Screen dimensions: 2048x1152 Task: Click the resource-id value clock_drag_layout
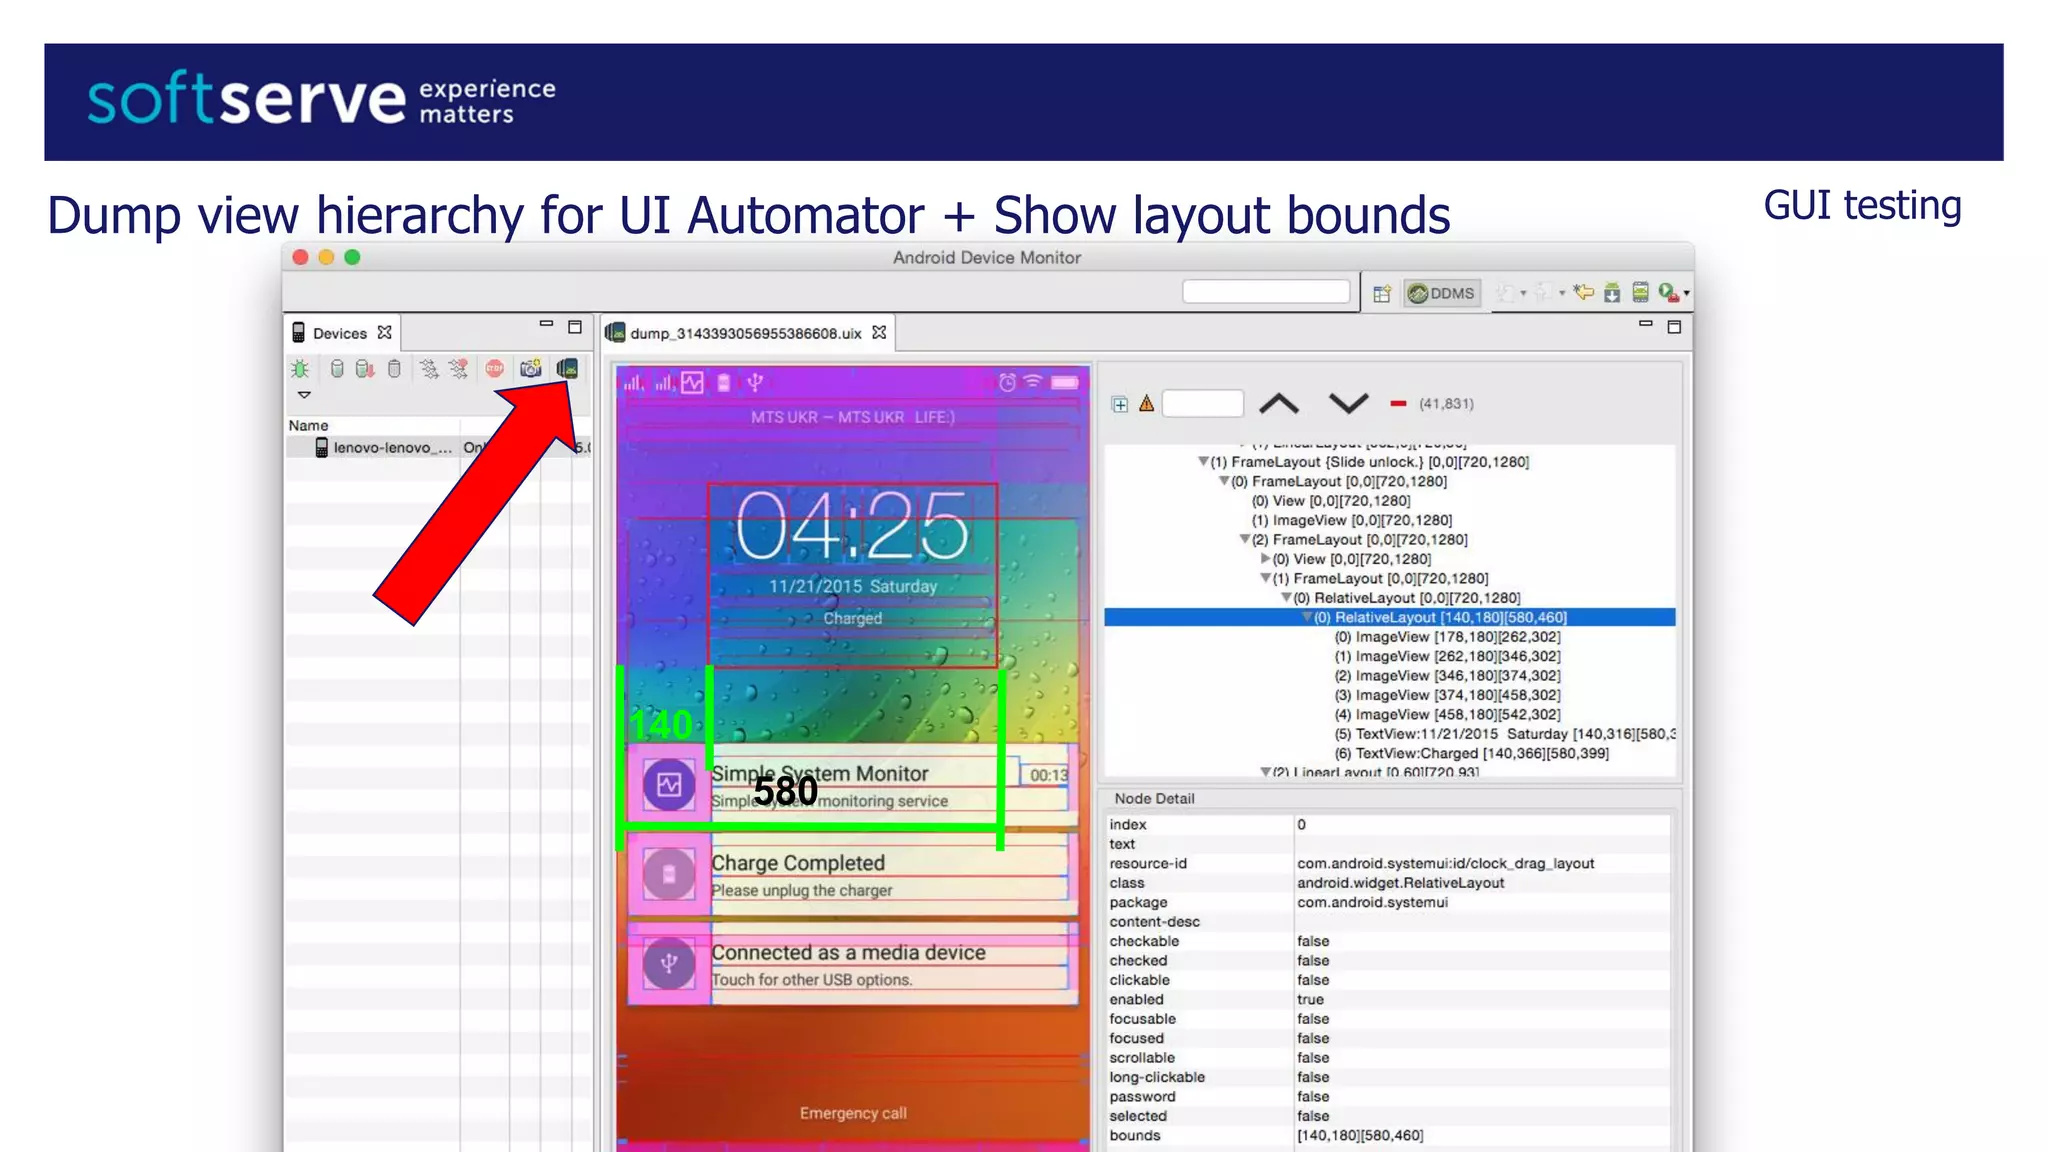coord(1445,863)
